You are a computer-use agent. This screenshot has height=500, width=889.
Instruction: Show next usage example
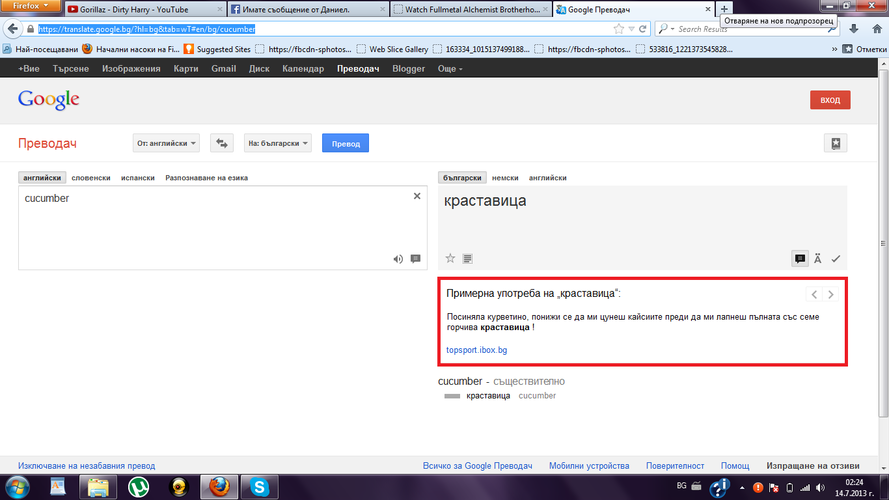click(831, 294)
